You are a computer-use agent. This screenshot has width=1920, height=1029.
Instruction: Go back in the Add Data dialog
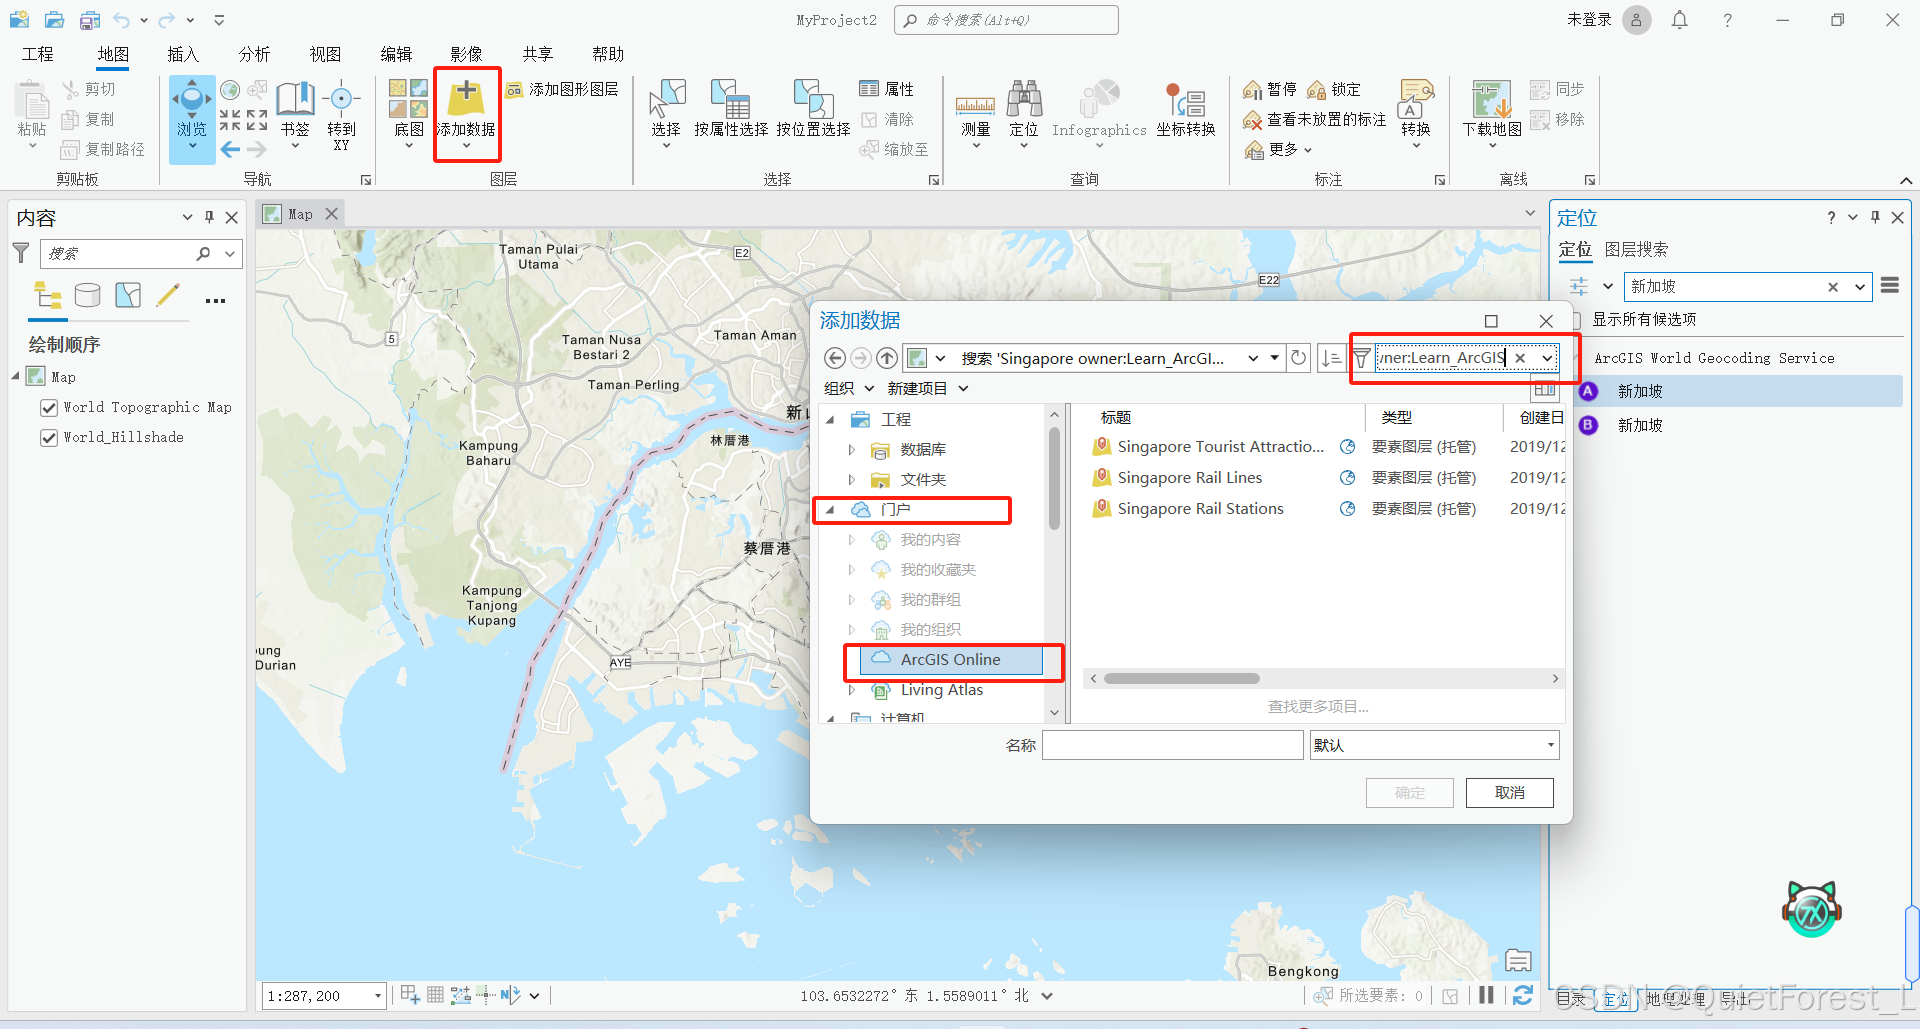pyautogui.click(x=835, y=358)
